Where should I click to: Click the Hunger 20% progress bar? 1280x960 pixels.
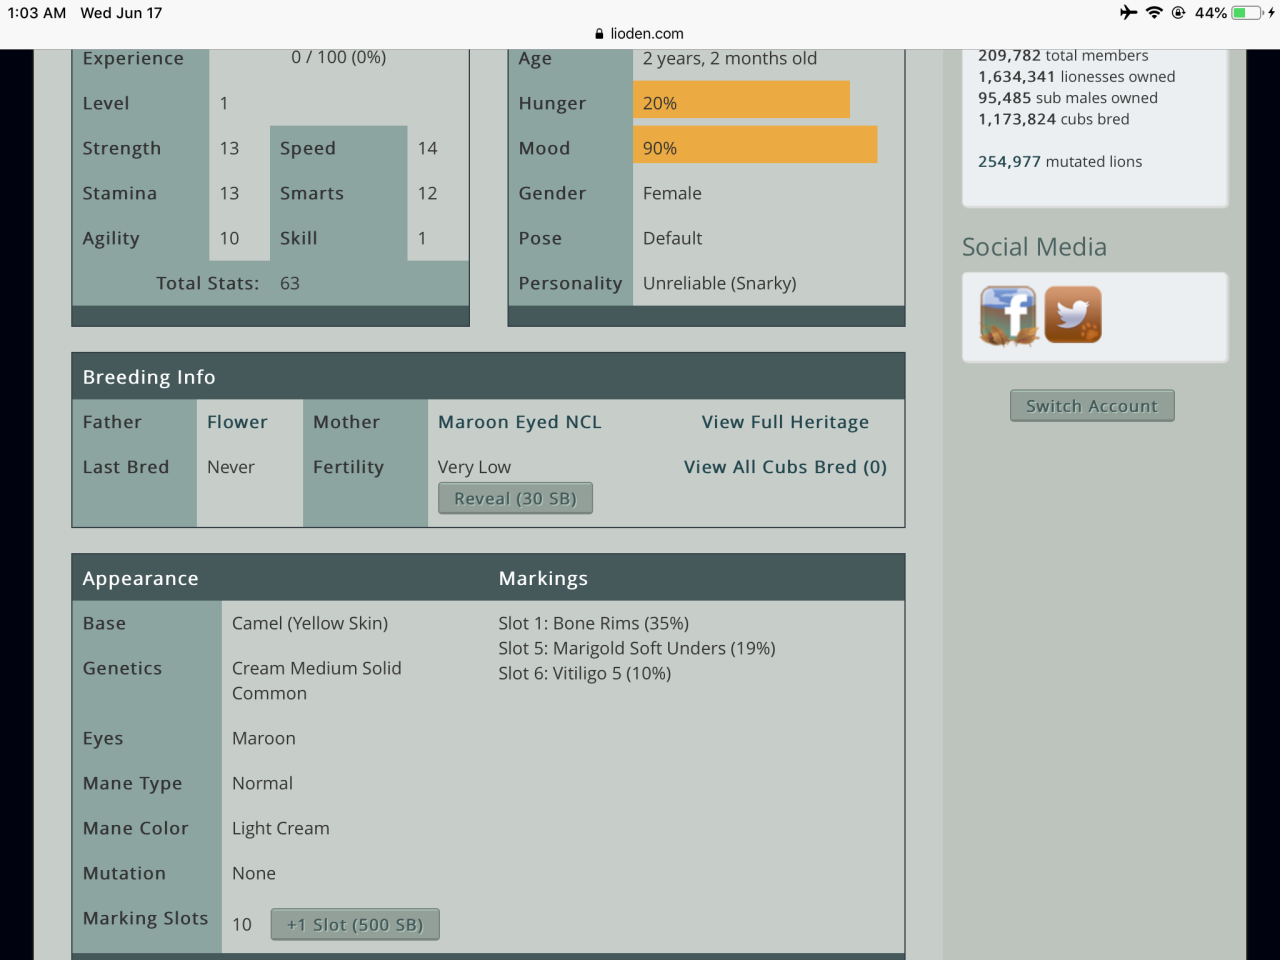click(x=741, y=100)
